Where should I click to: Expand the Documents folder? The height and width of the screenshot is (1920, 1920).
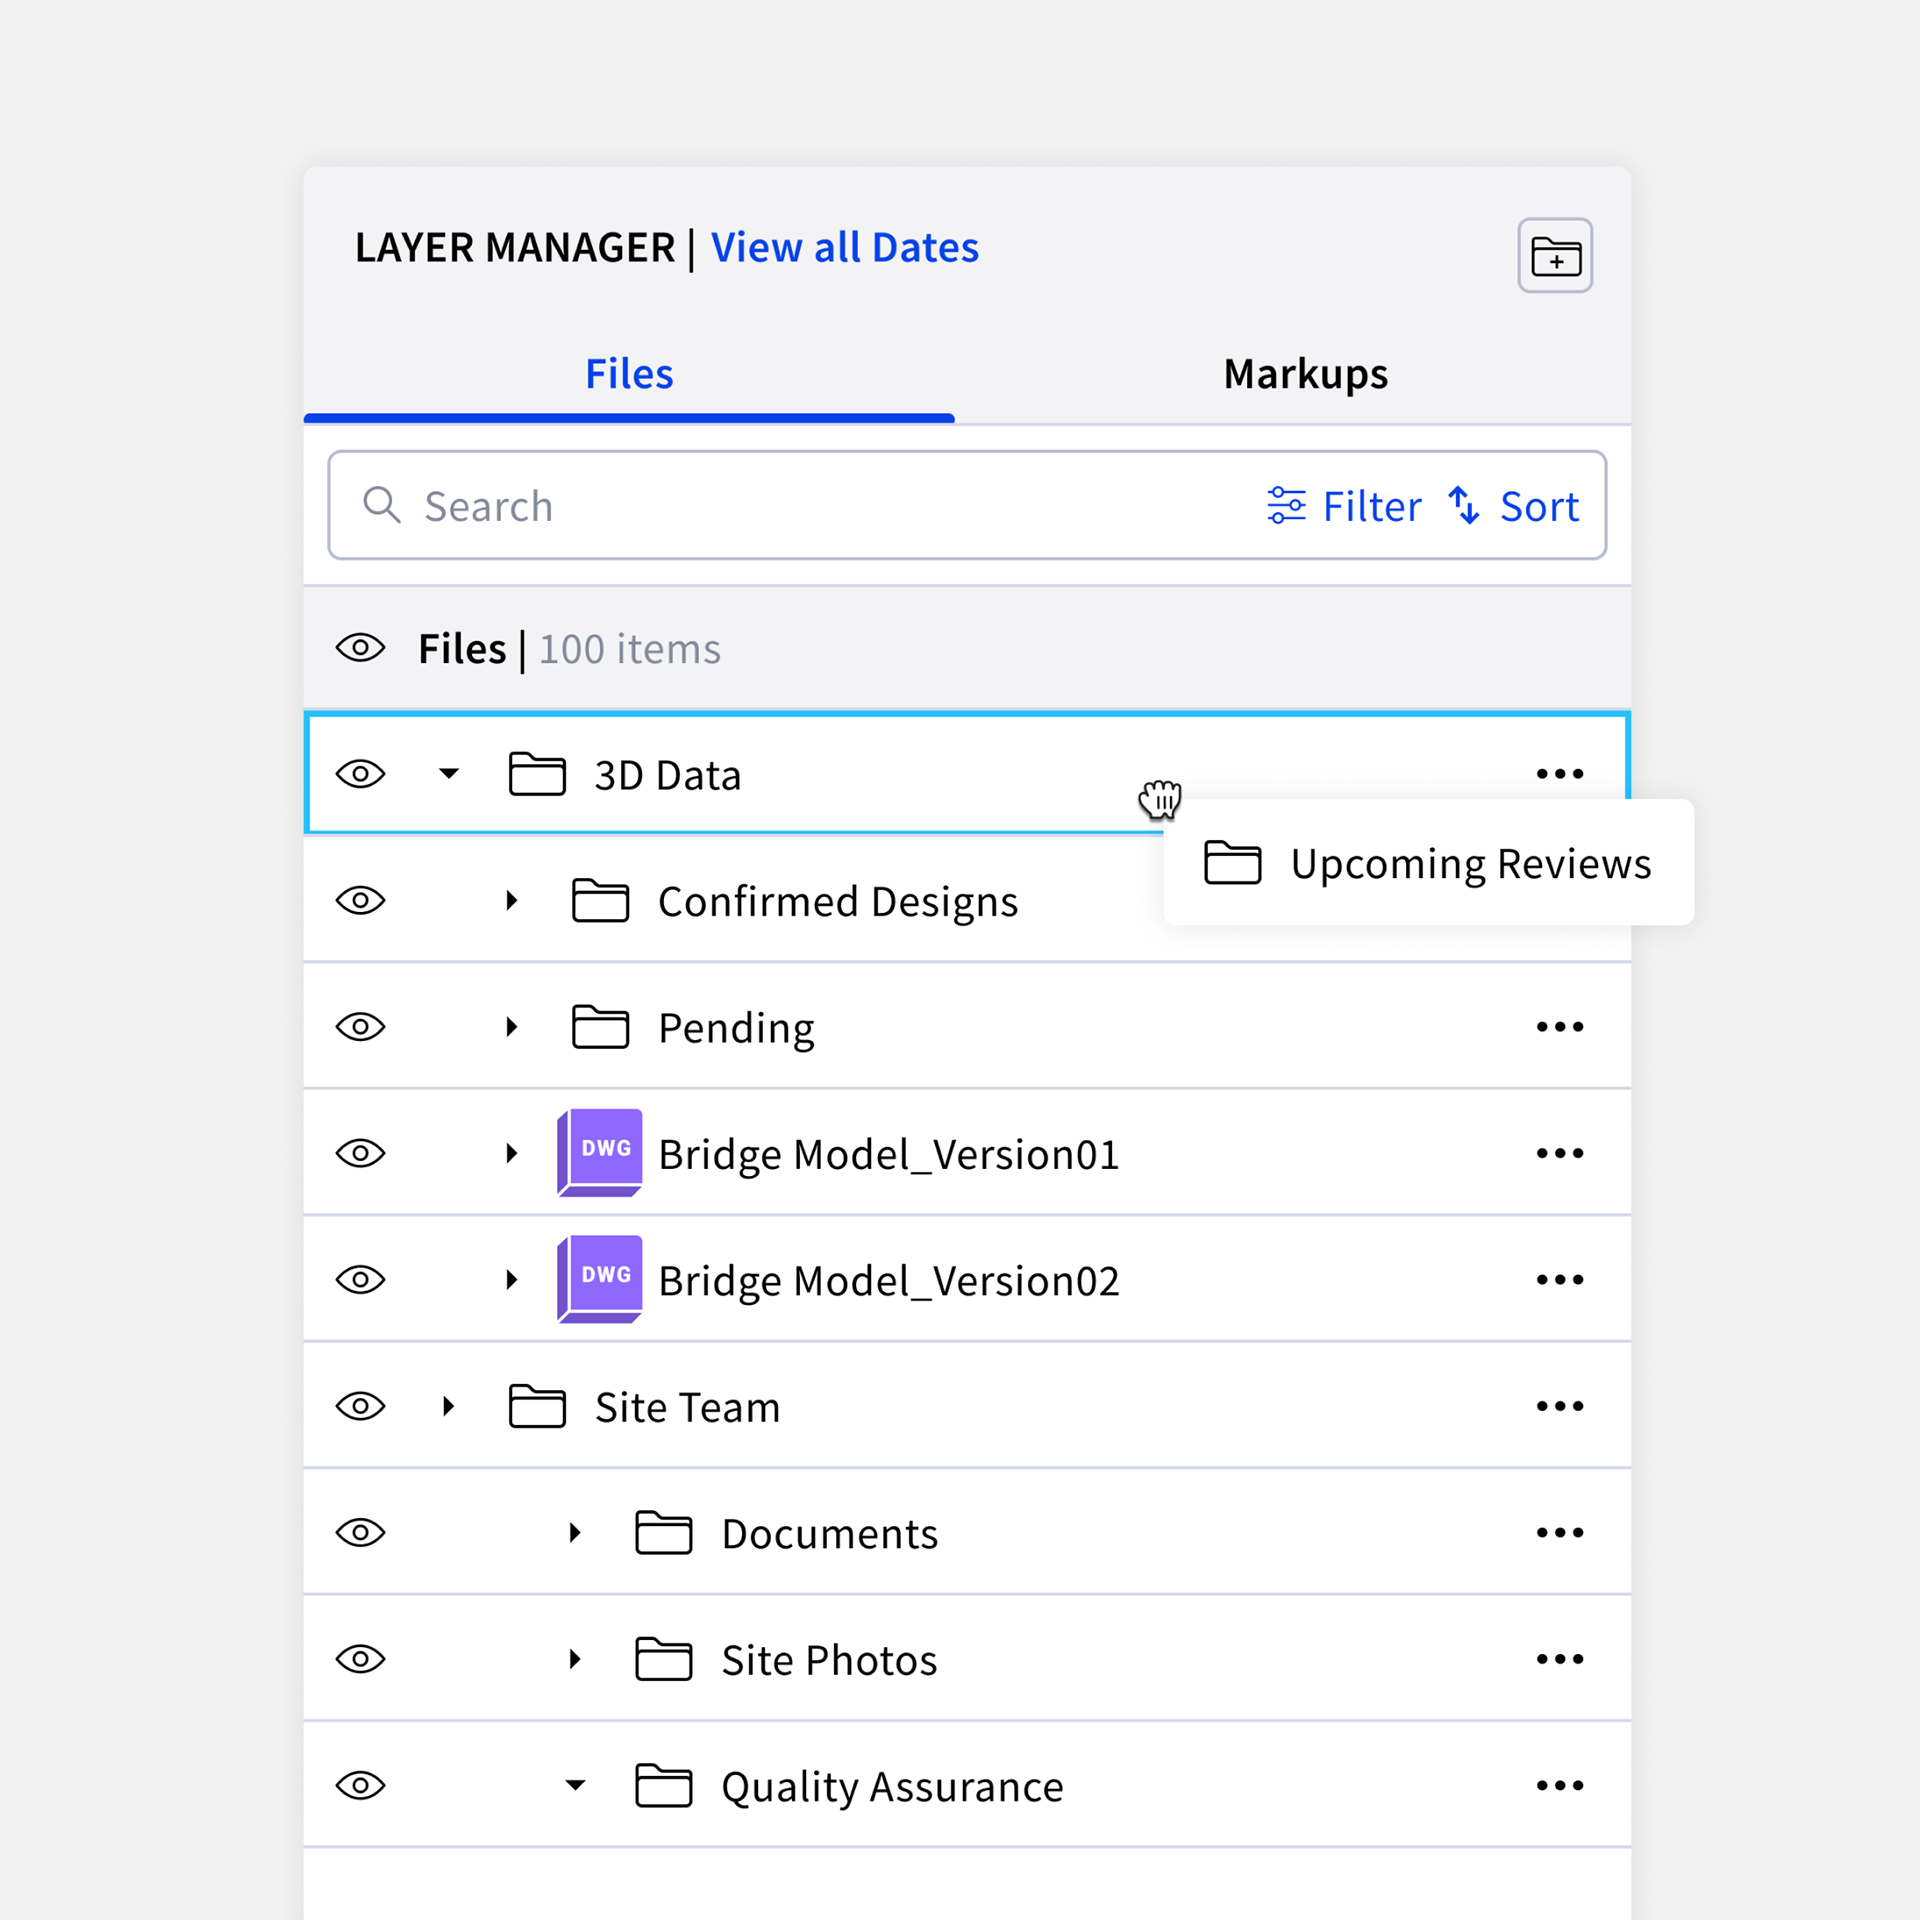(x=575, y=1533)
